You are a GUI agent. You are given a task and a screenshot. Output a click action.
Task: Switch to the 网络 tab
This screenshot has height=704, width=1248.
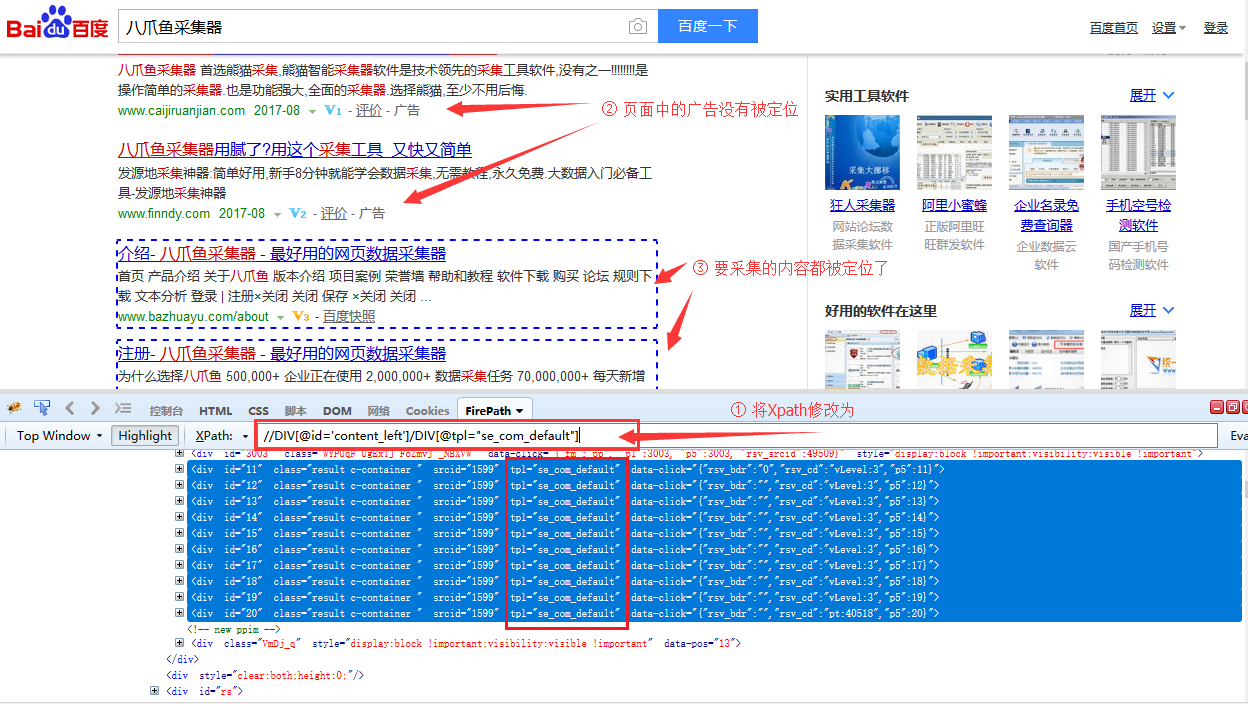[378, 411]
